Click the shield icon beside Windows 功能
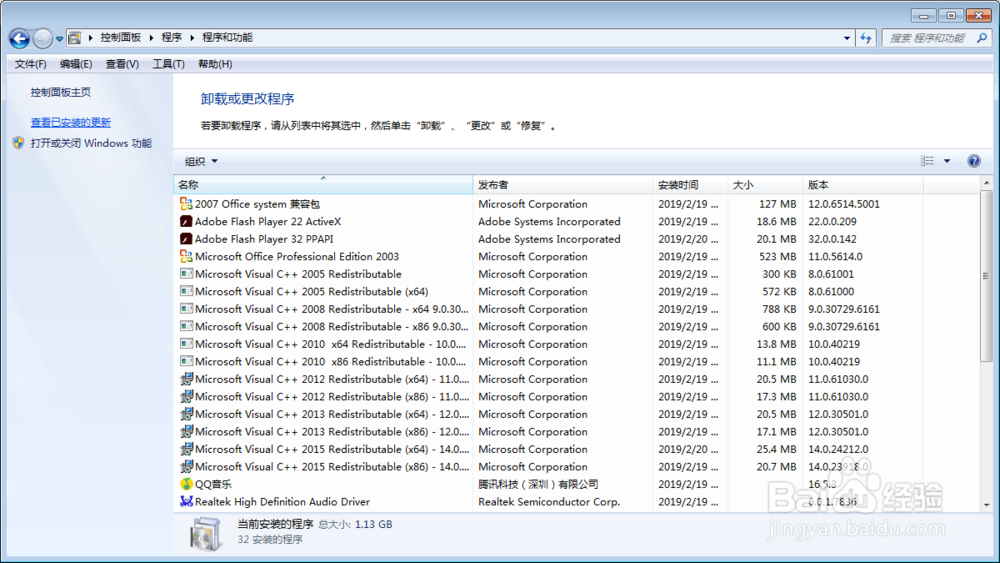The image size is (1000, 563). (x=18, y=143)
